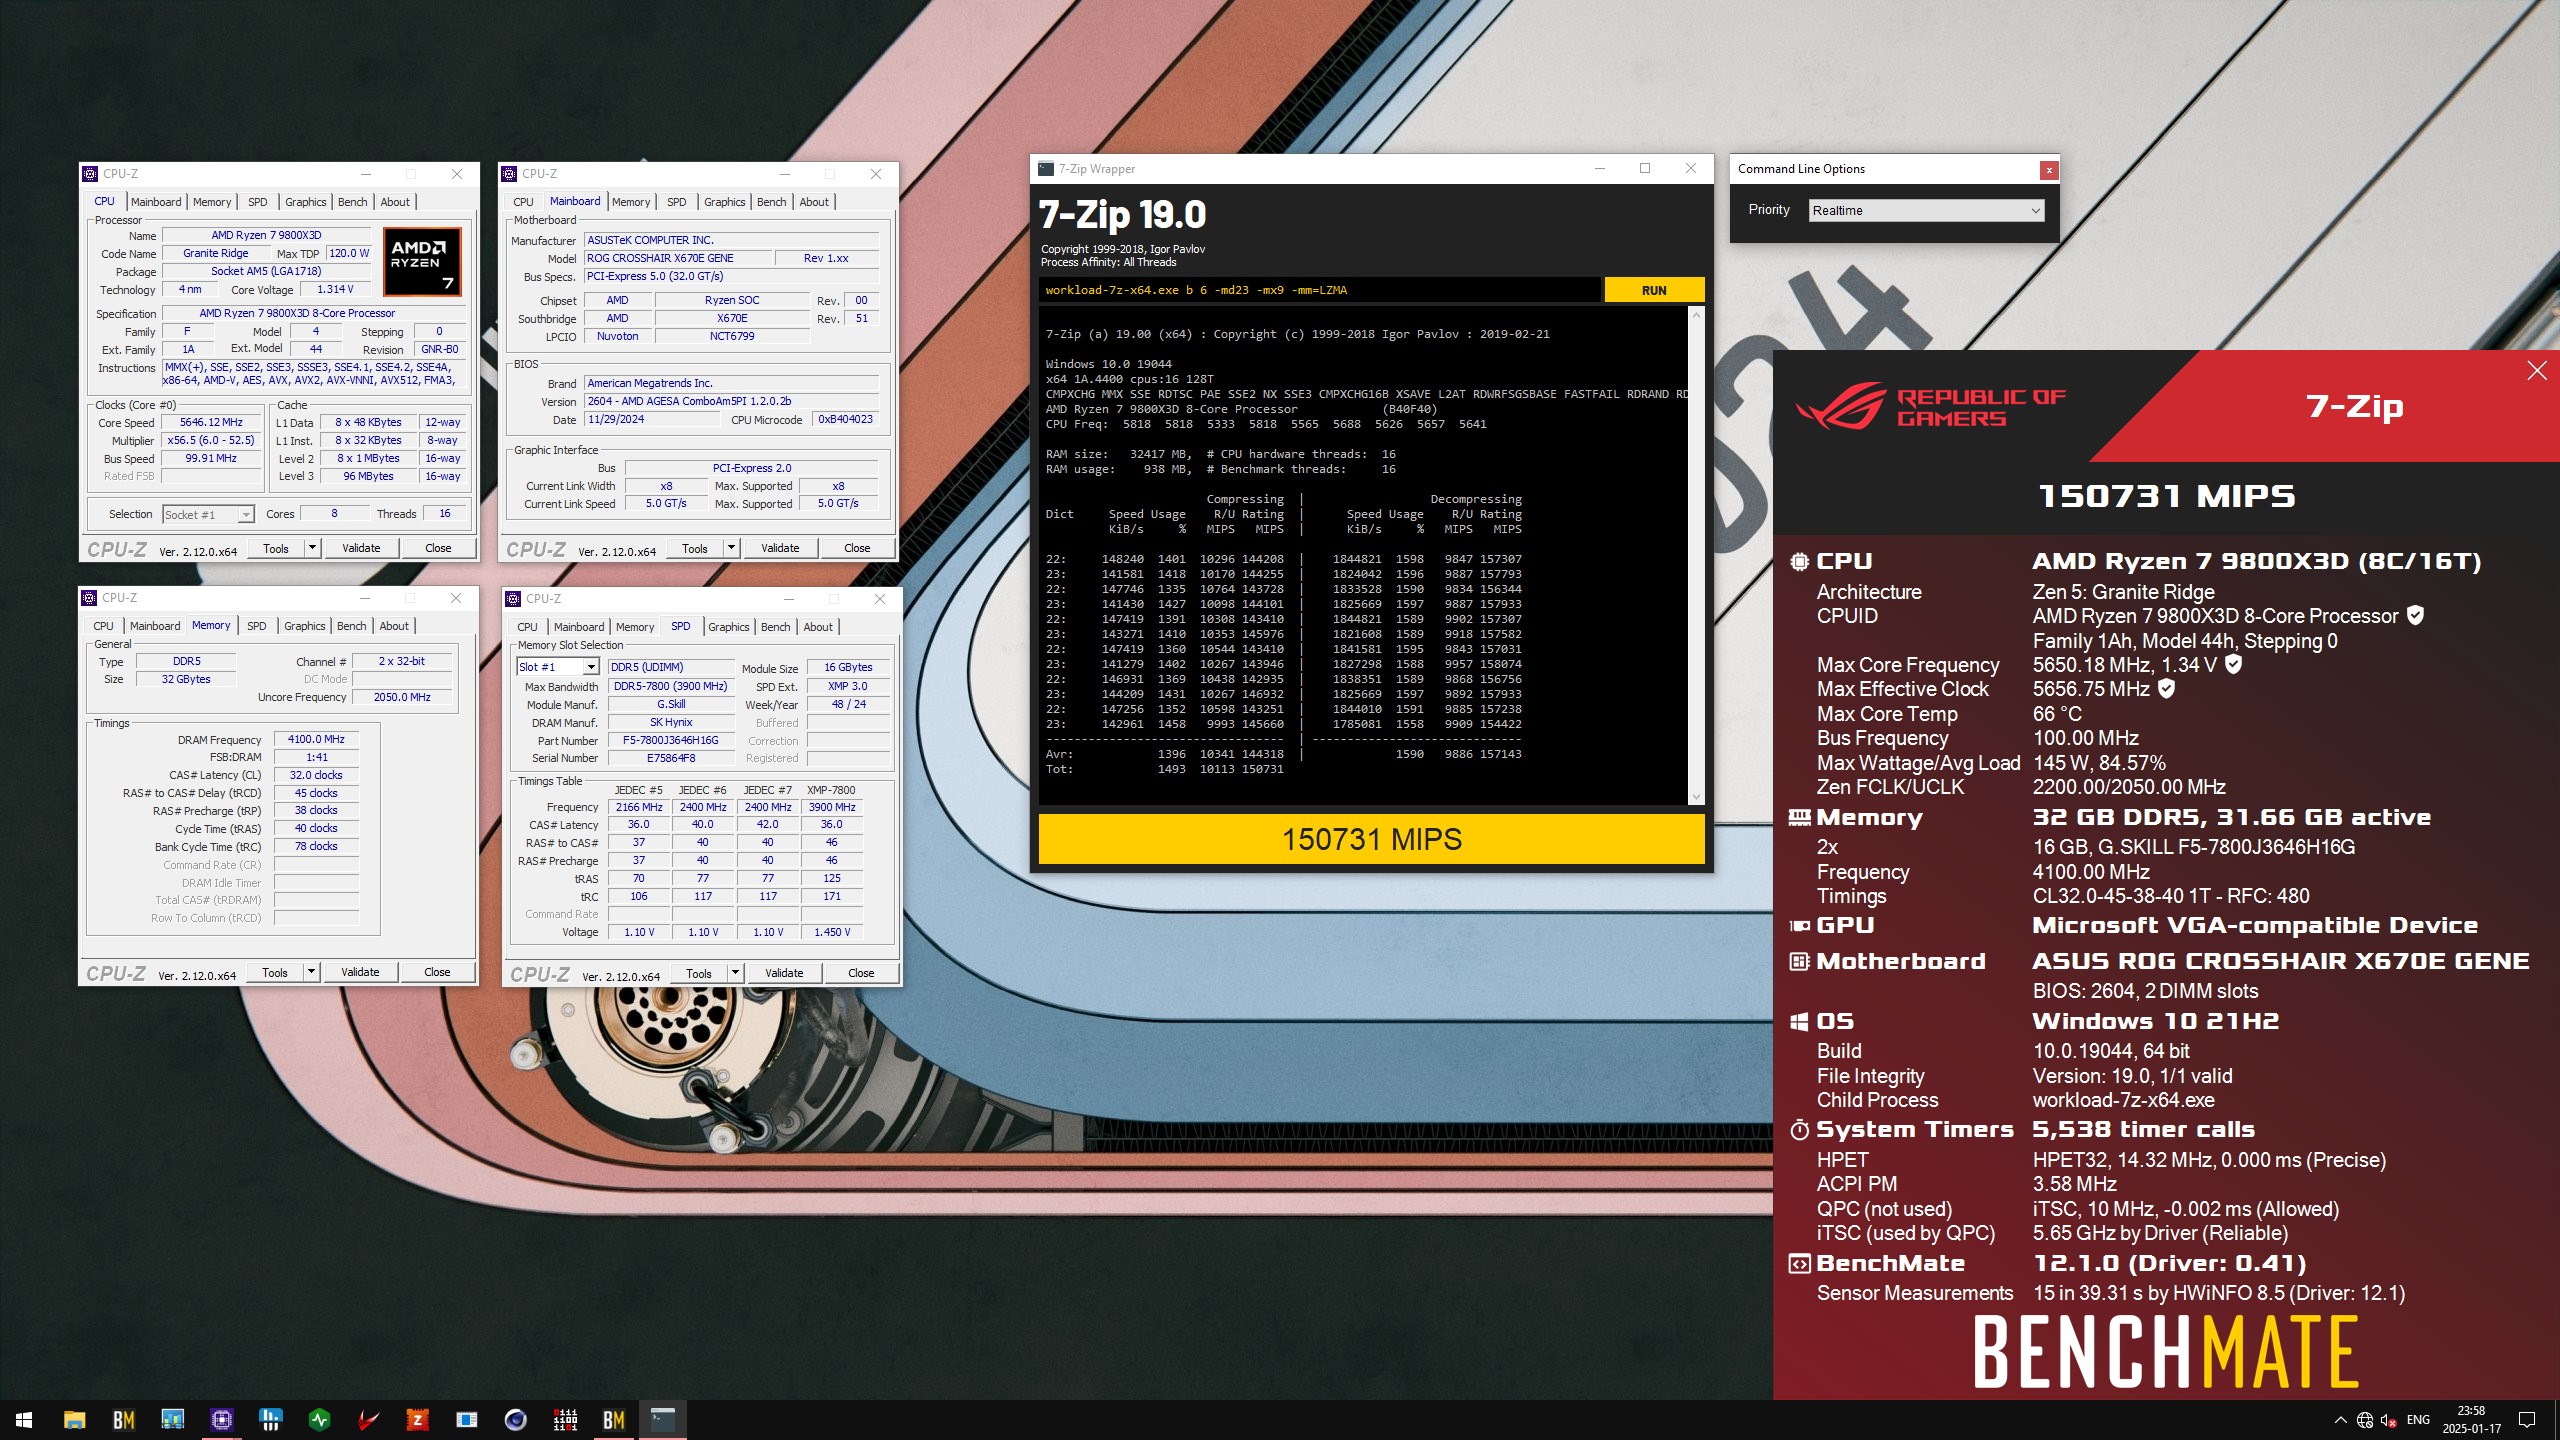
Task: Click the XMP-7800 timings column header
Action: click(831, 790)
